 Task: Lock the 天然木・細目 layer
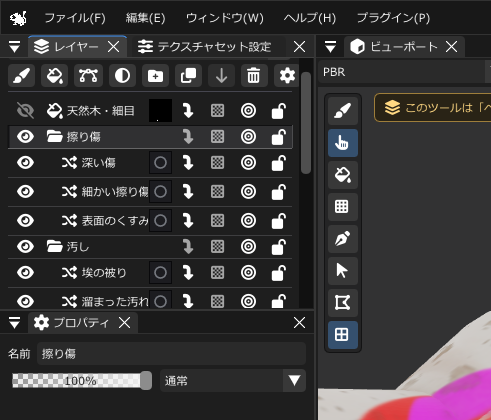point(279,111)
